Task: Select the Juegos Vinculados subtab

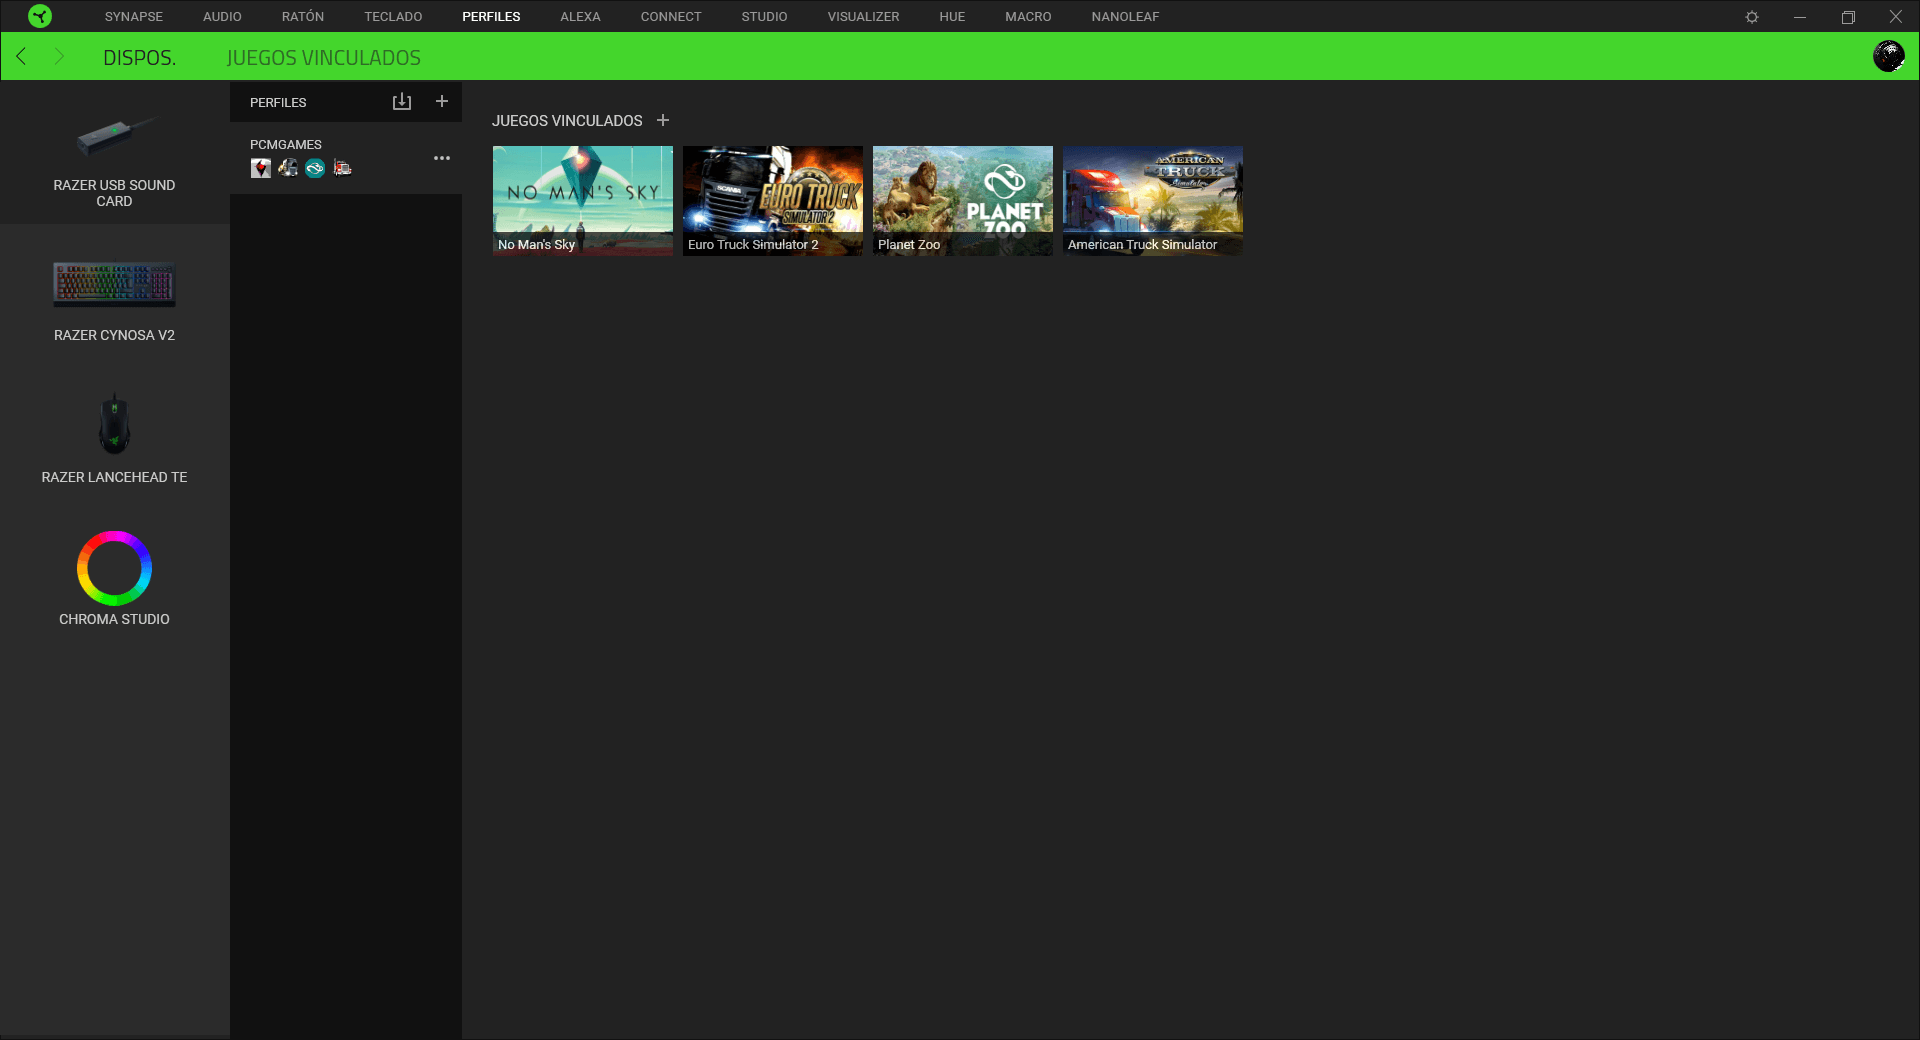Action: tap(324, 57)
